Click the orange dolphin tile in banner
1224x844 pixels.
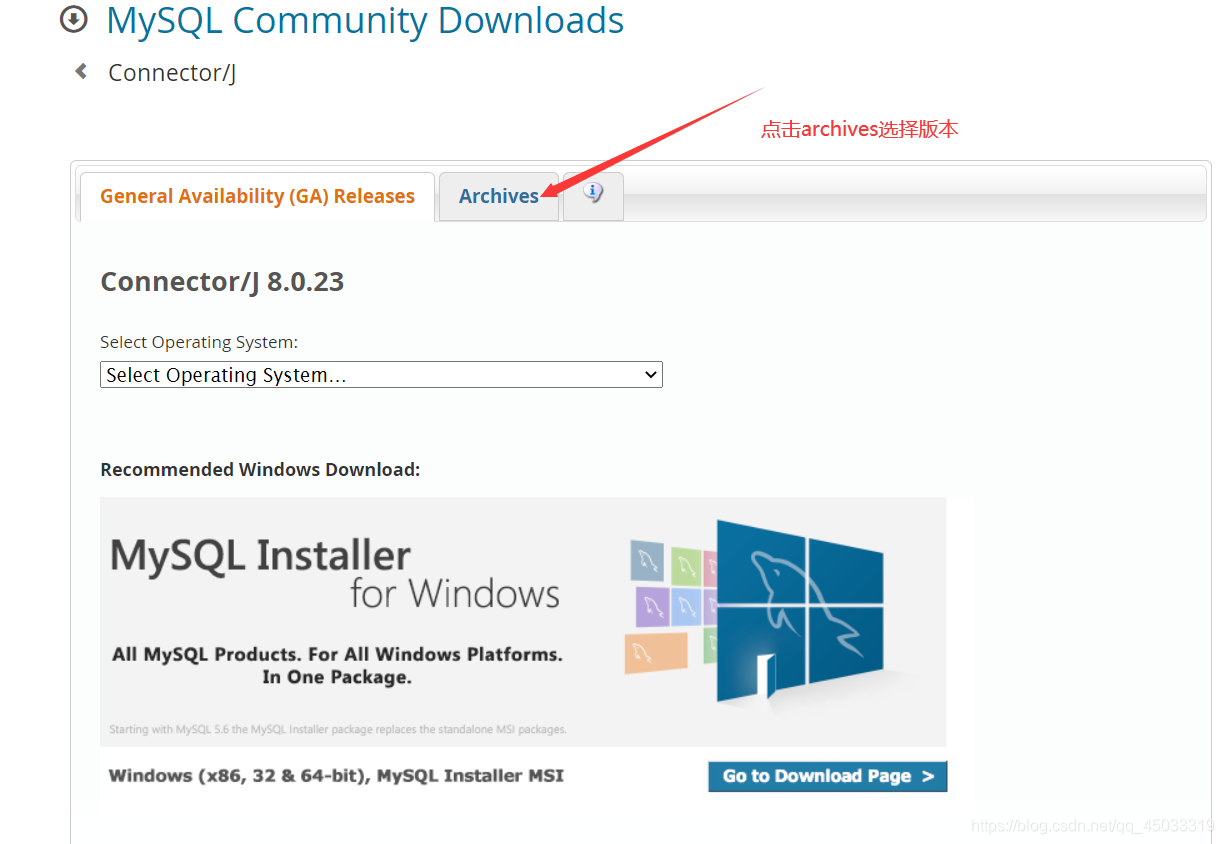pyautogui.click(x=656, y=653)
